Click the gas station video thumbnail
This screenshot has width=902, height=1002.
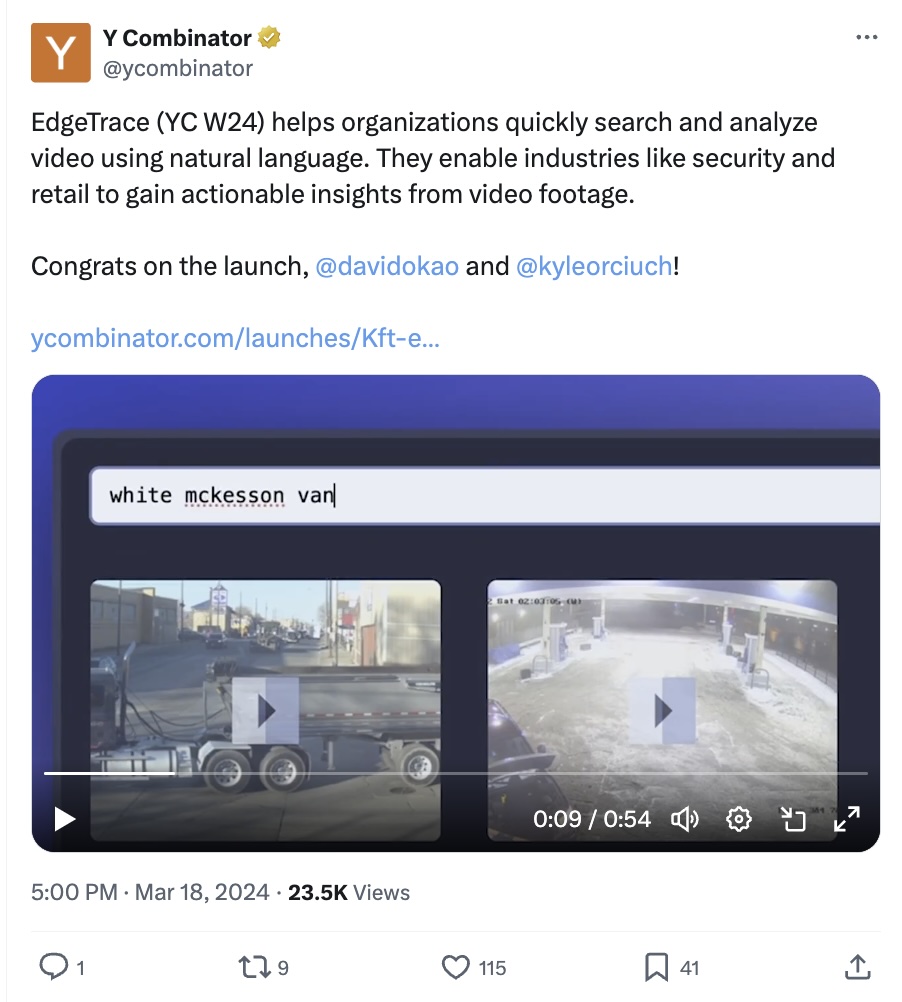click(662, 710)
